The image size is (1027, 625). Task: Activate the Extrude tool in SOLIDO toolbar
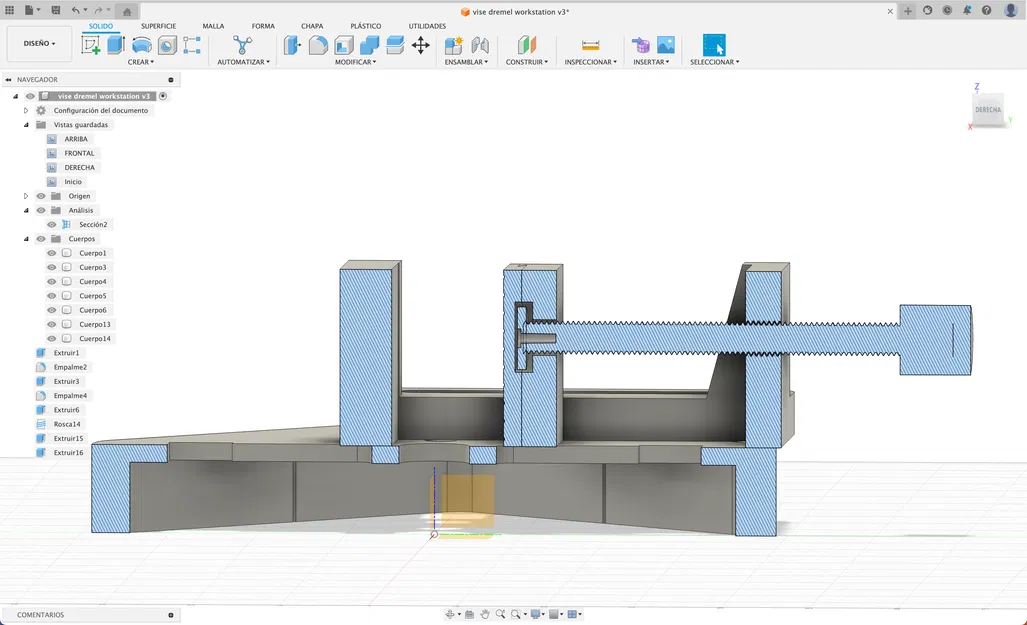[x=117, y=44]
